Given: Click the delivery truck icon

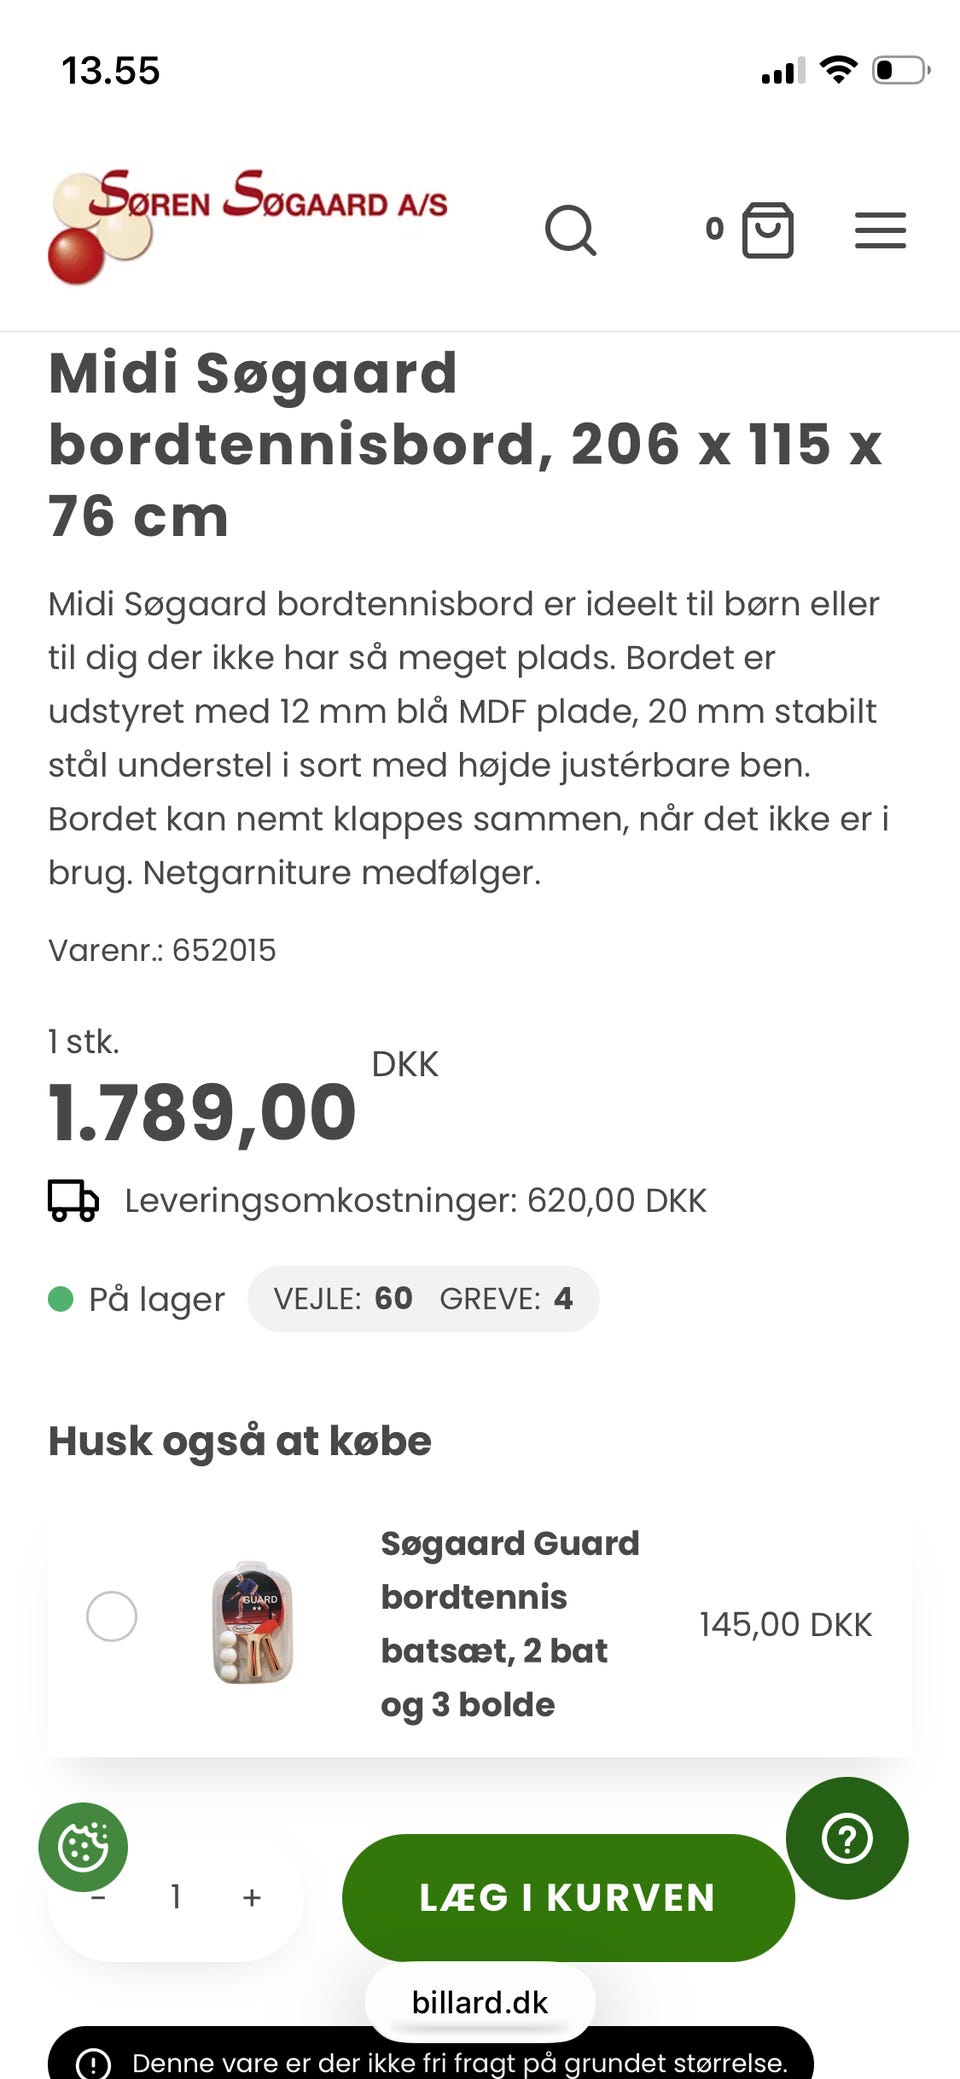Looking at the screenshot, I should (x=73, y=1200).
